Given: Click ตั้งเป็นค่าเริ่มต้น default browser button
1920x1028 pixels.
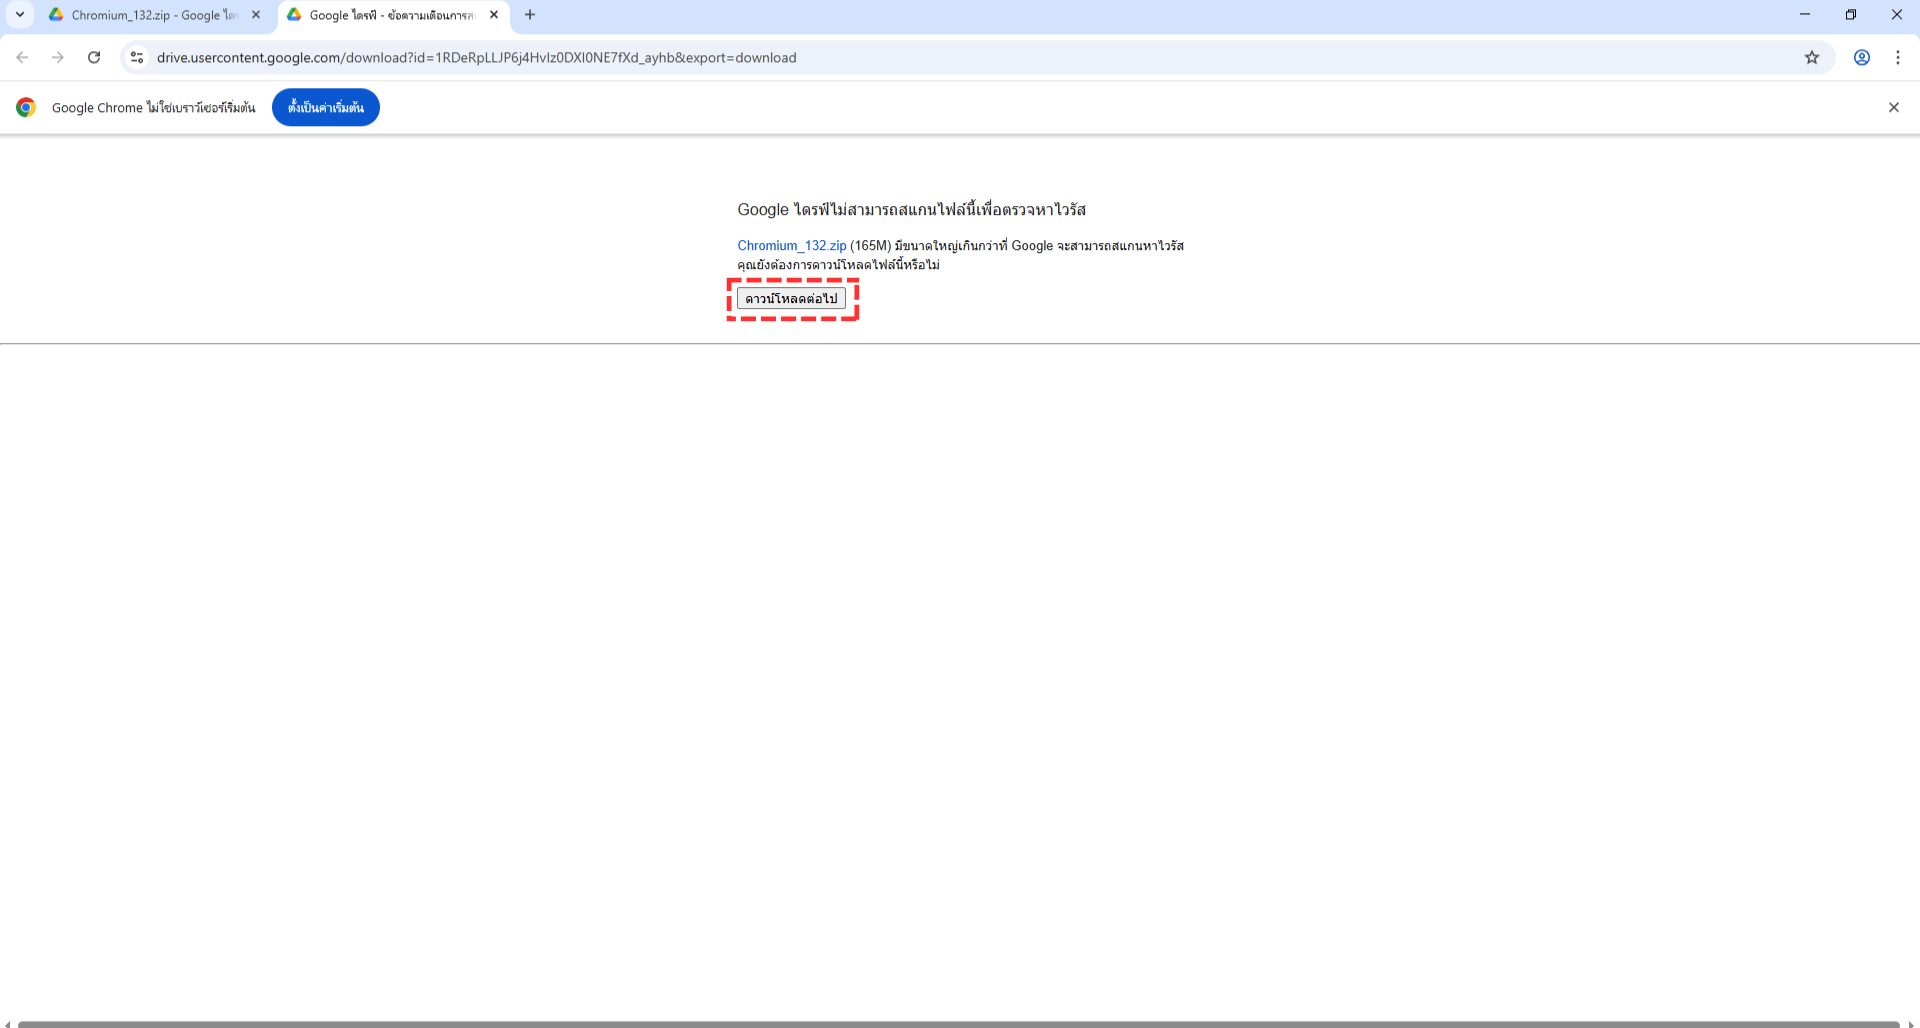Looking at the screenshot, I should [326, 107].
